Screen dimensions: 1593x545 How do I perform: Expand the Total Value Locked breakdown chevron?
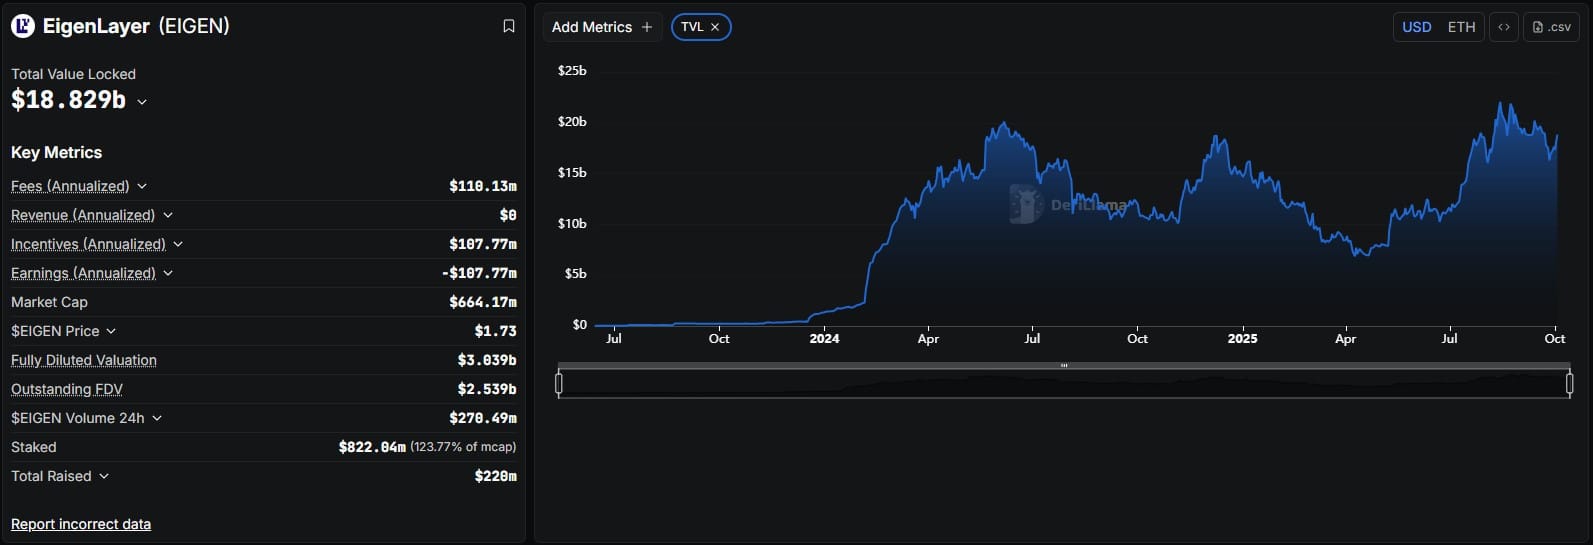pyautogui.click(x=142, y=102)
